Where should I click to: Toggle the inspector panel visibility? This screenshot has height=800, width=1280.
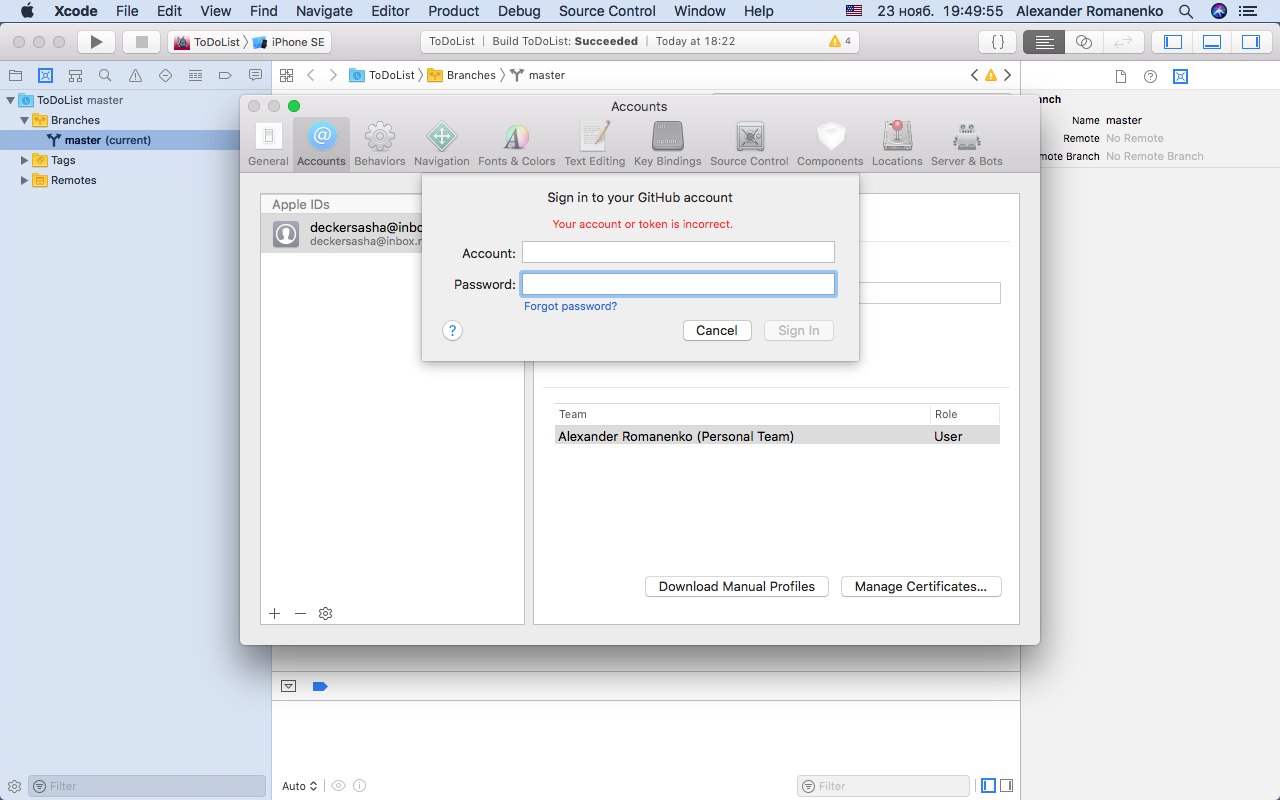[x=1250, y=42]
